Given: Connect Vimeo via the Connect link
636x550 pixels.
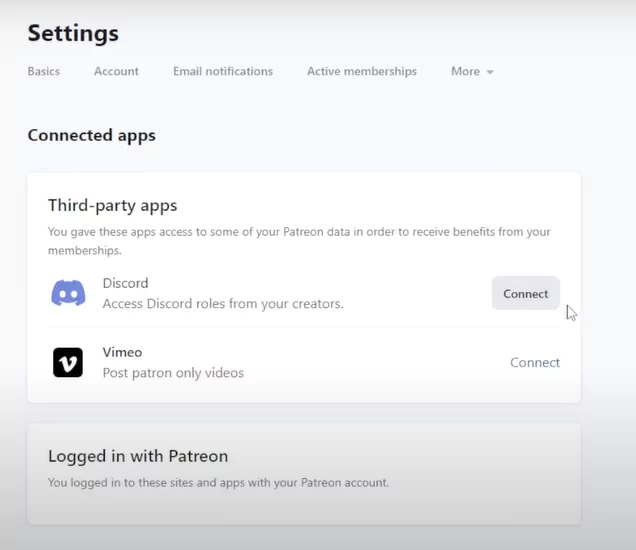Looking at the screenshot, I should click(x=535, y=362).
